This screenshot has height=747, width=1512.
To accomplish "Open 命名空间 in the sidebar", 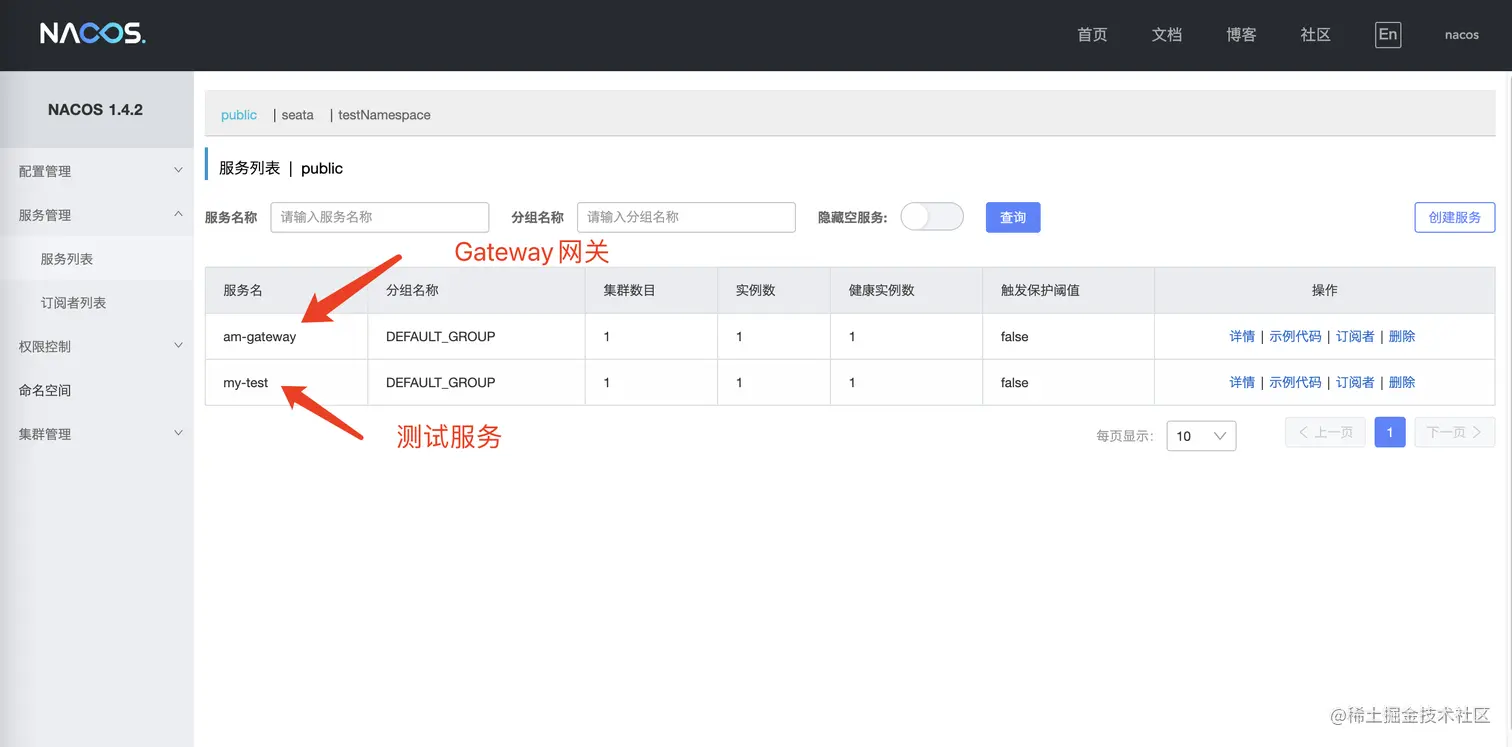I will point(45,390).
